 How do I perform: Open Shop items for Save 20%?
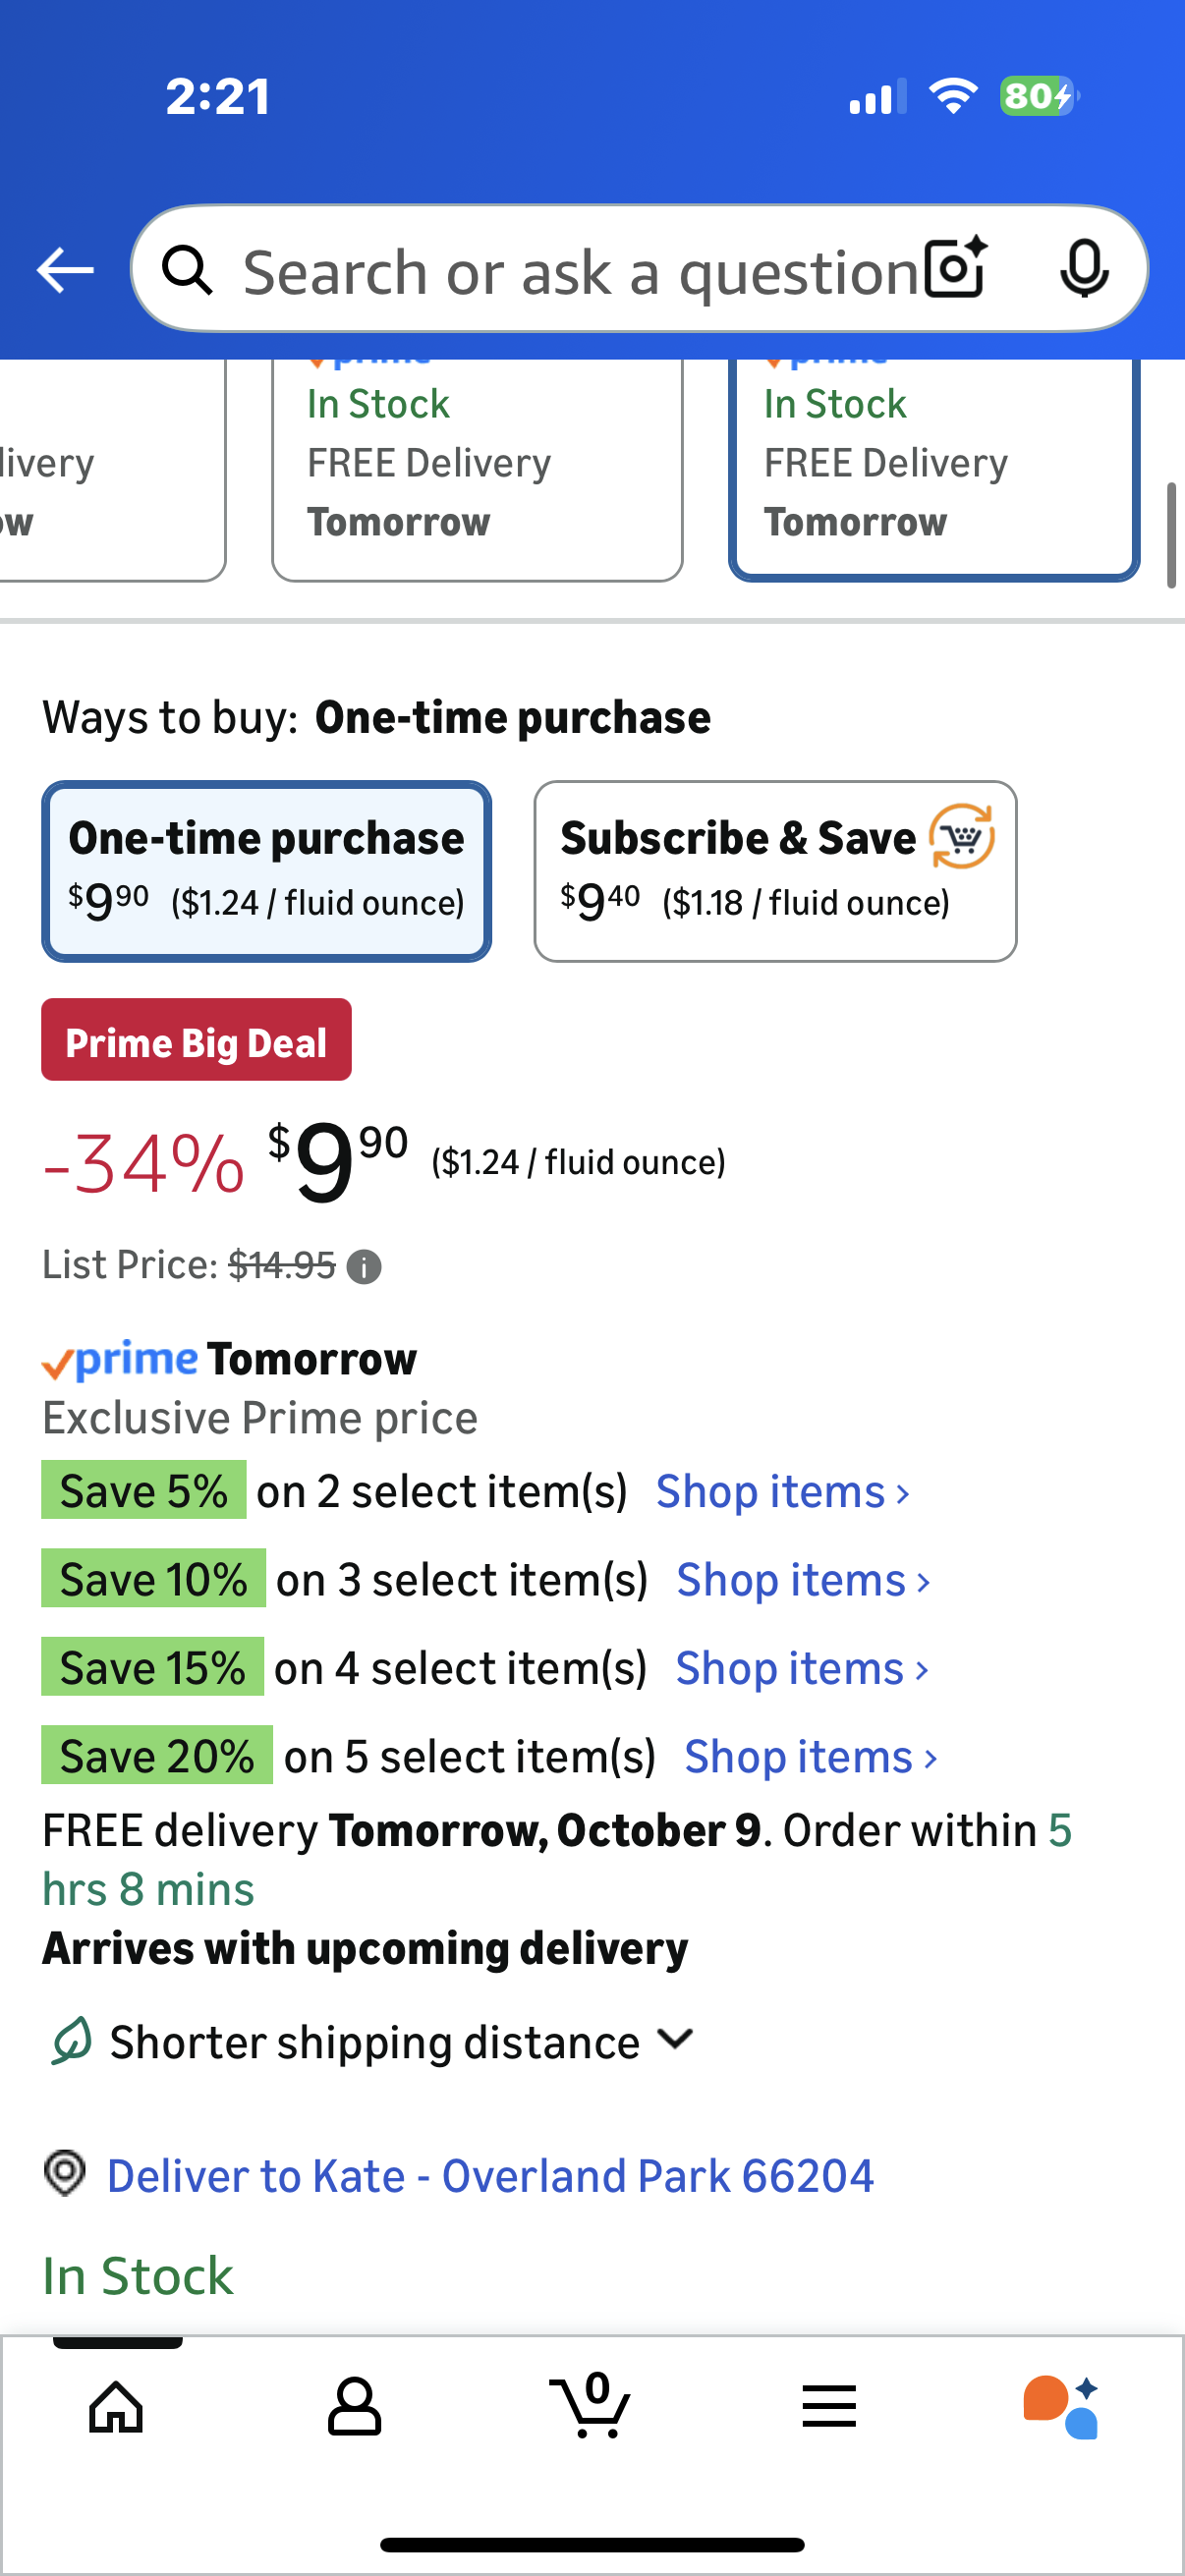pos(810,1757)
